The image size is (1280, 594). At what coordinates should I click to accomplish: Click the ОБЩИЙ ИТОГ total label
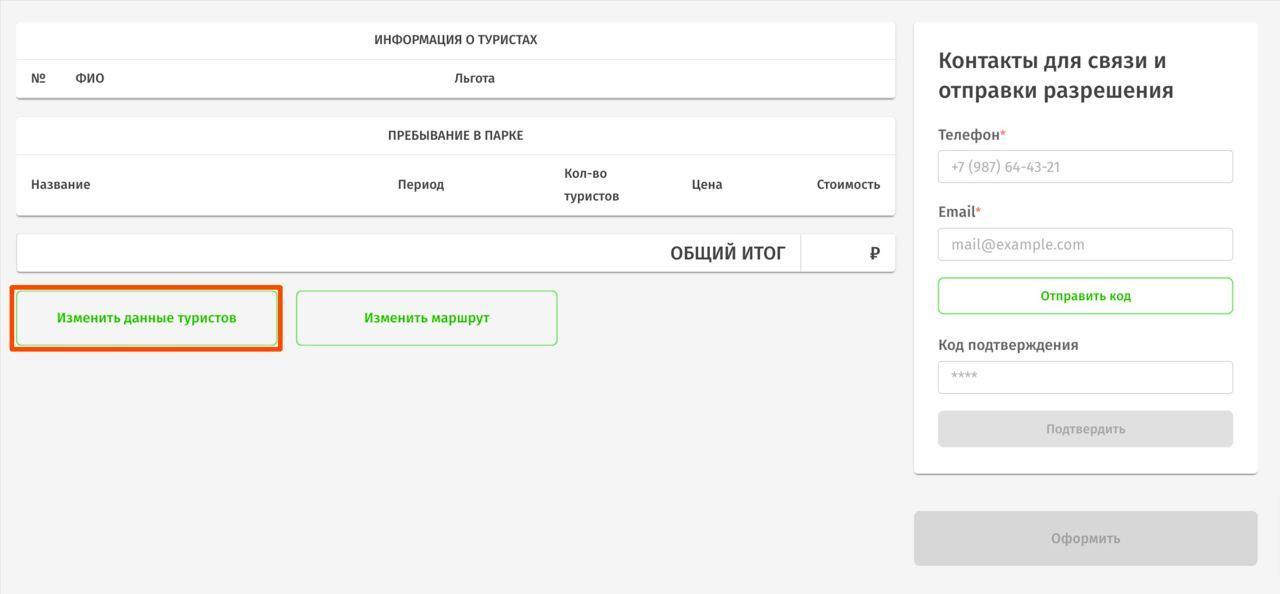[727, 253]
